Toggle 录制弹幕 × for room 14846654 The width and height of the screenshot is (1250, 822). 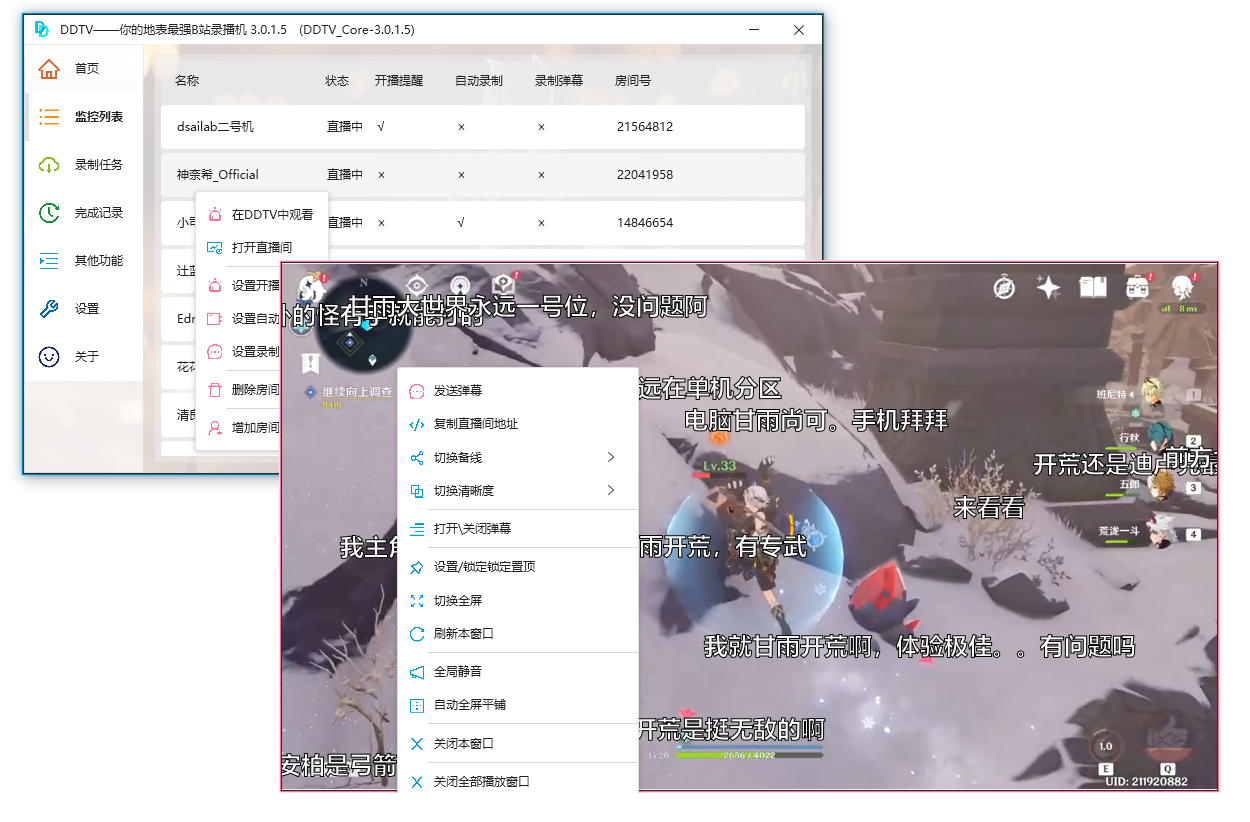[541, 223]
